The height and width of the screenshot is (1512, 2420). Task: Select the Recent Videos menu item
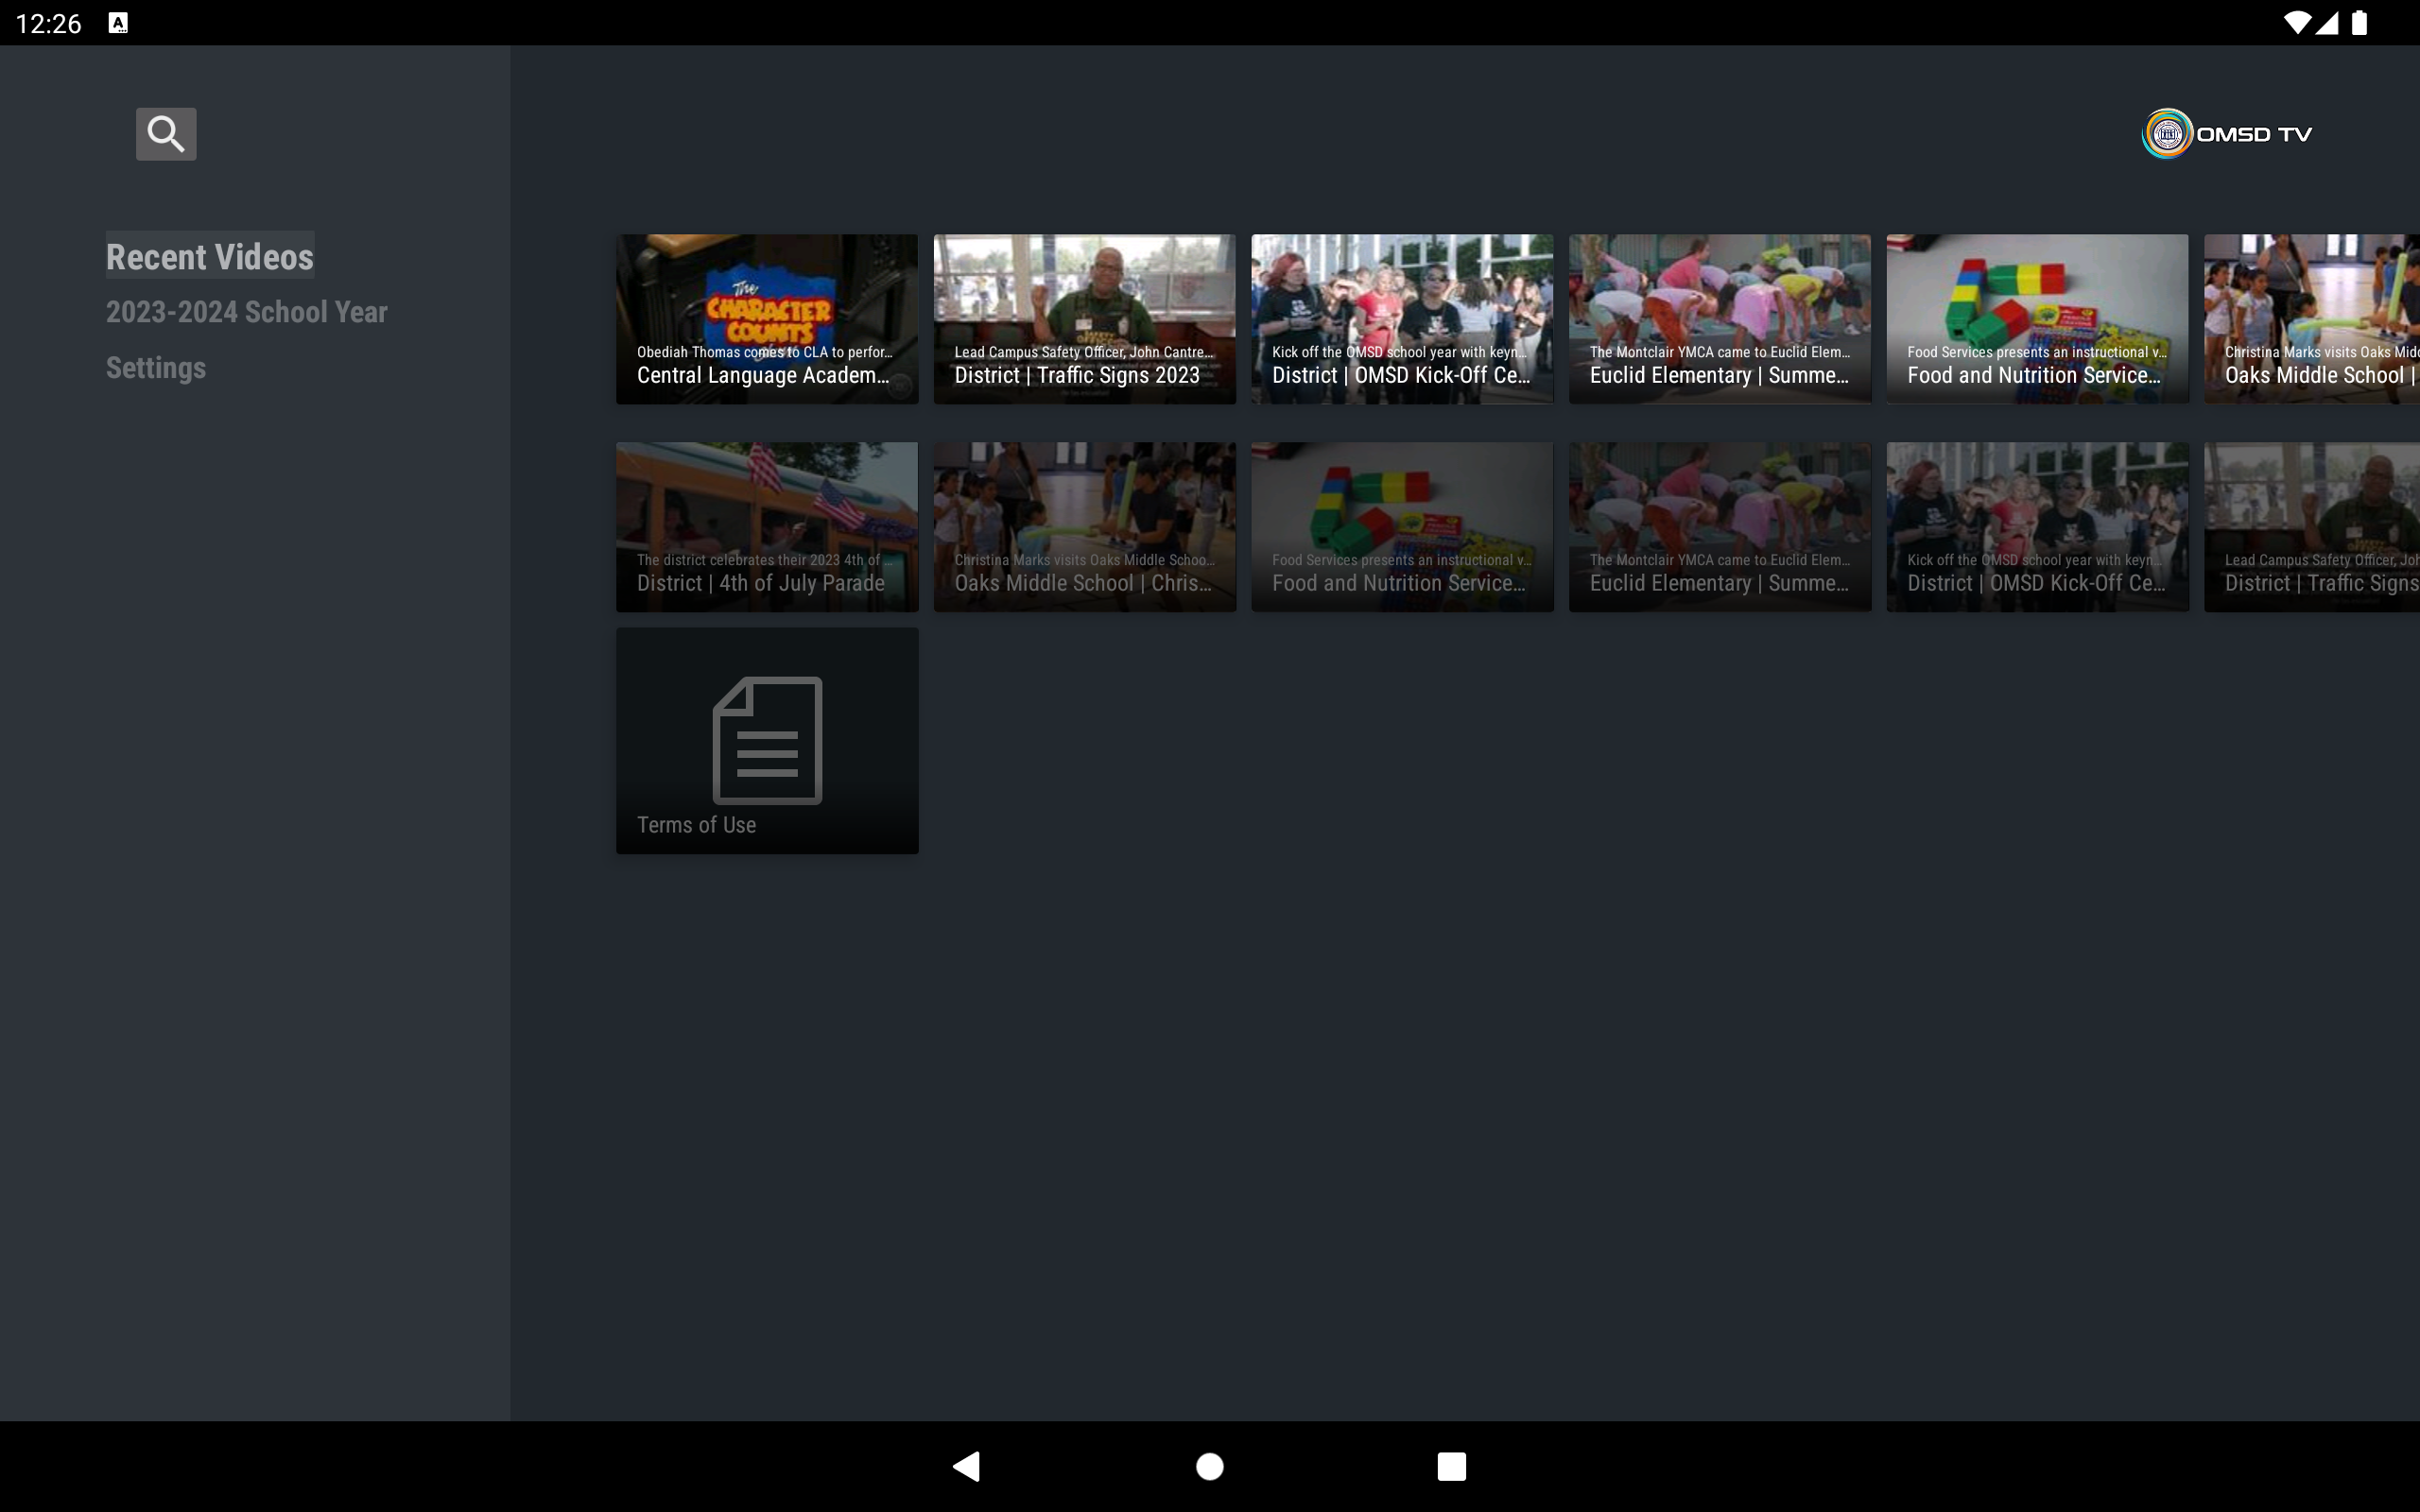pos(209,256)
